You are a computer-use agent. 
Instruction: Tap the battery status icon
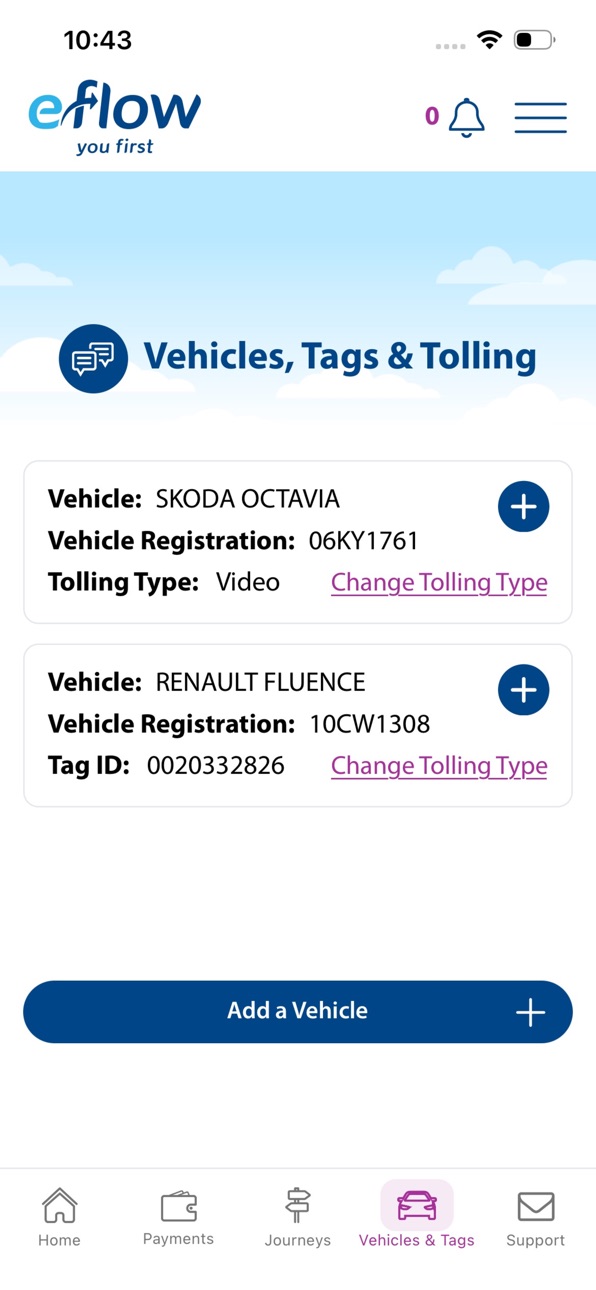534,40
